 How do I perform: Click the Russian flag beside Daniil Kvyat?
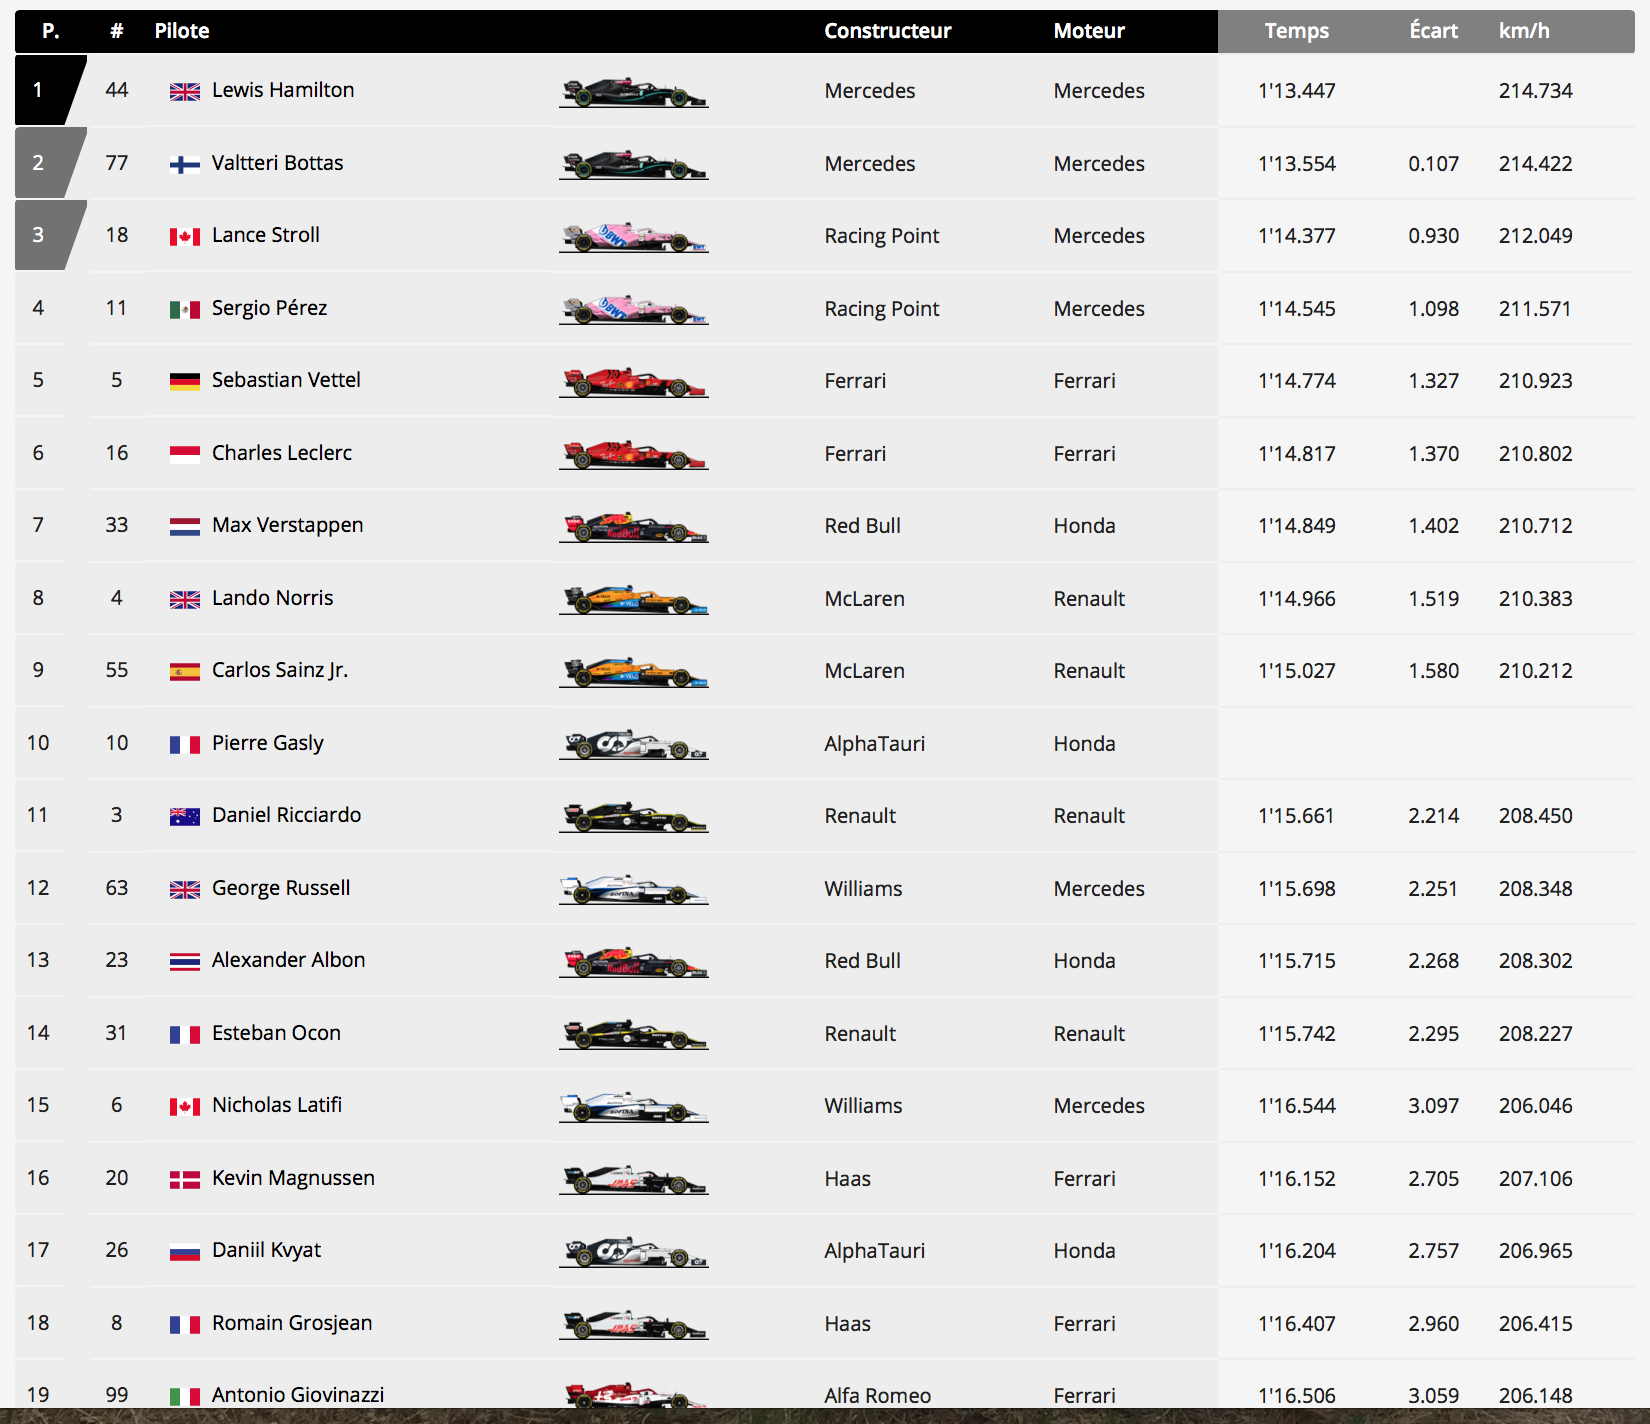[185, 1252]
